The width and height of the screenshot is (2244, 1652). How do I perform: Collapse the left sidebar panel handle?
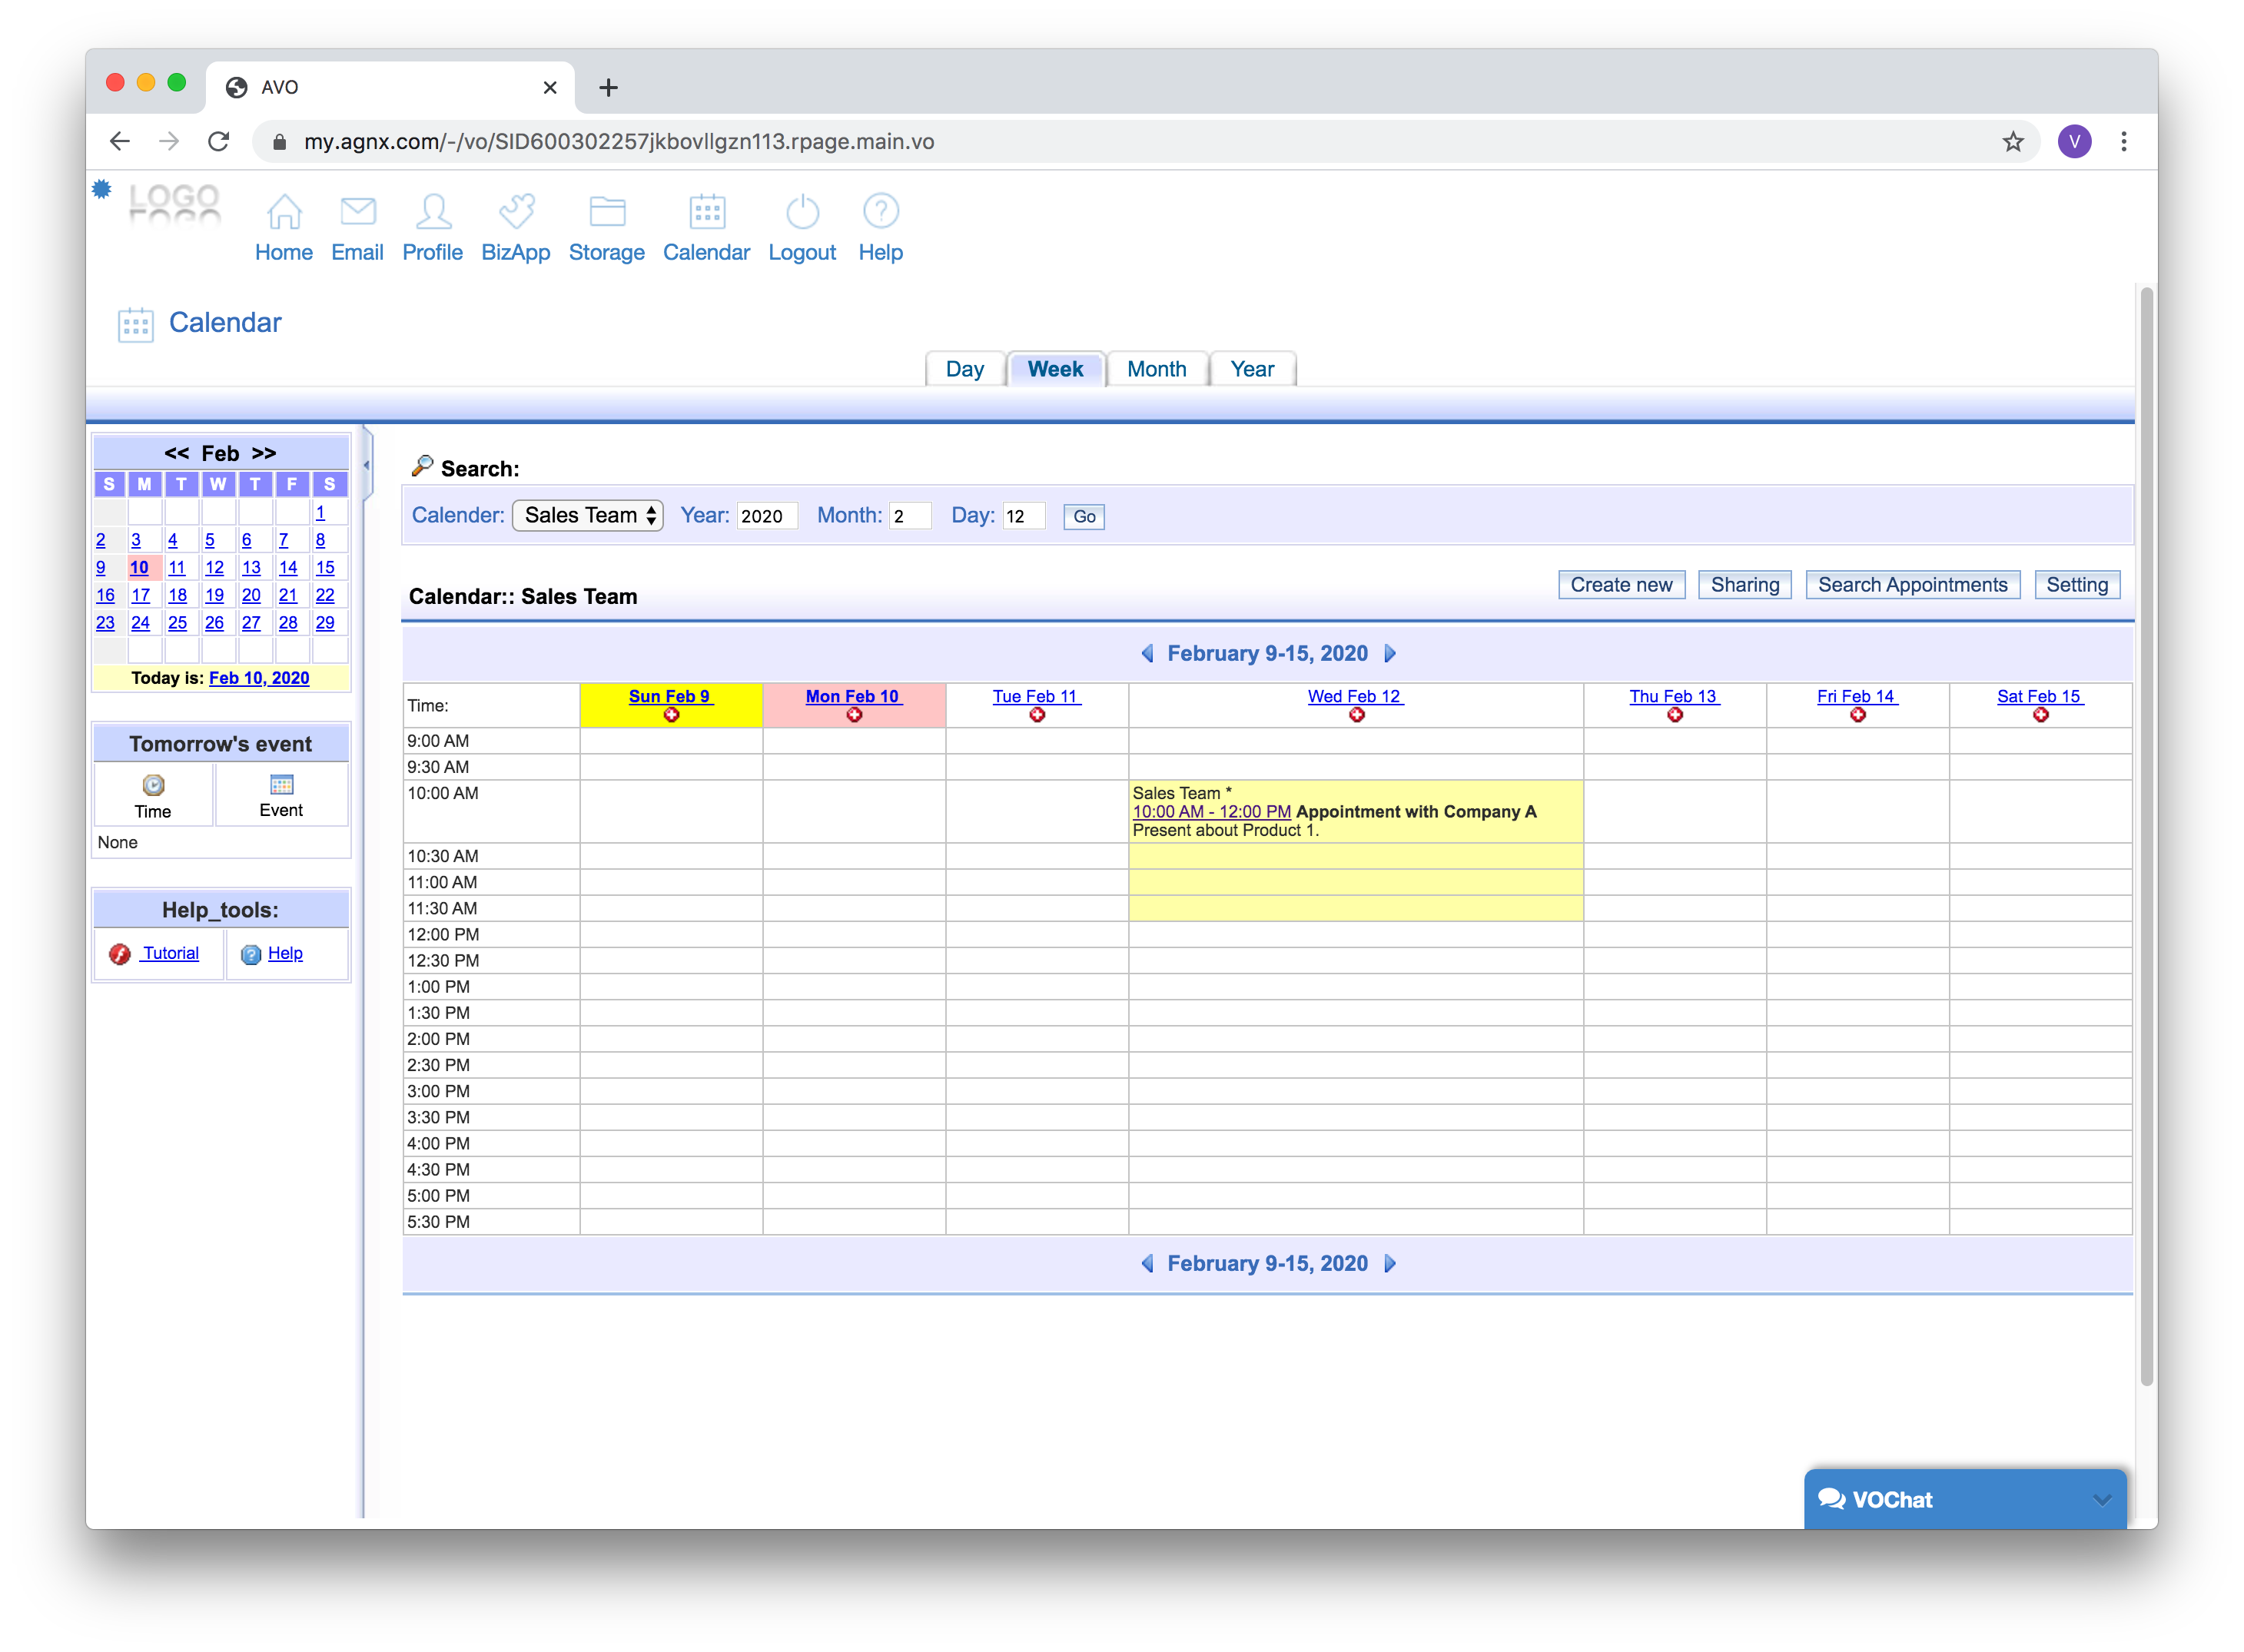367,465
